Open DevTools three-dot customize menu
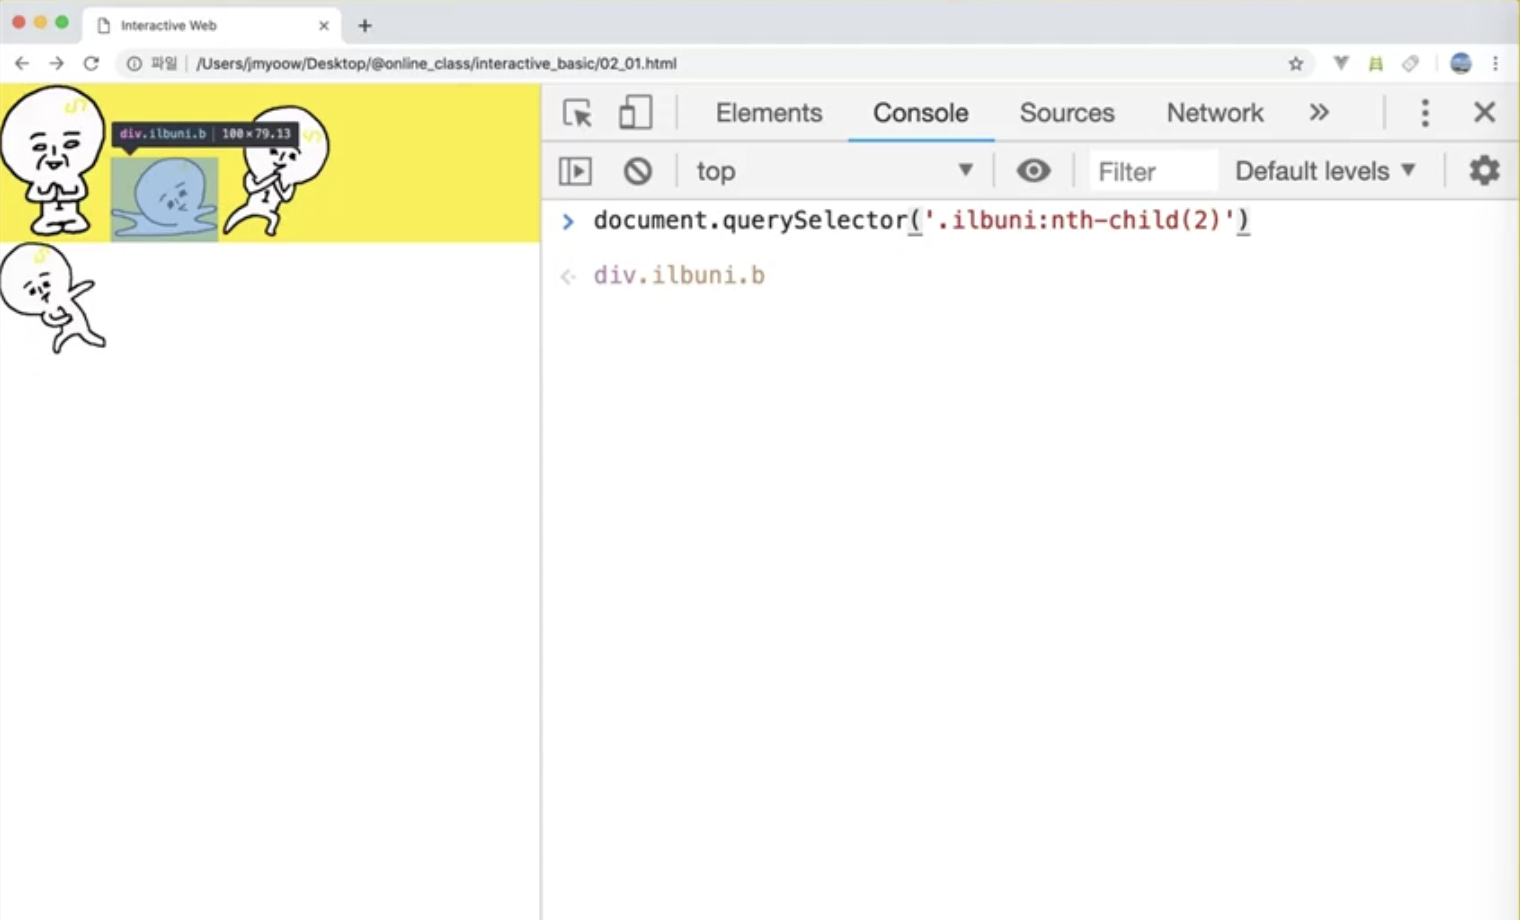 tap(1425, 112)
